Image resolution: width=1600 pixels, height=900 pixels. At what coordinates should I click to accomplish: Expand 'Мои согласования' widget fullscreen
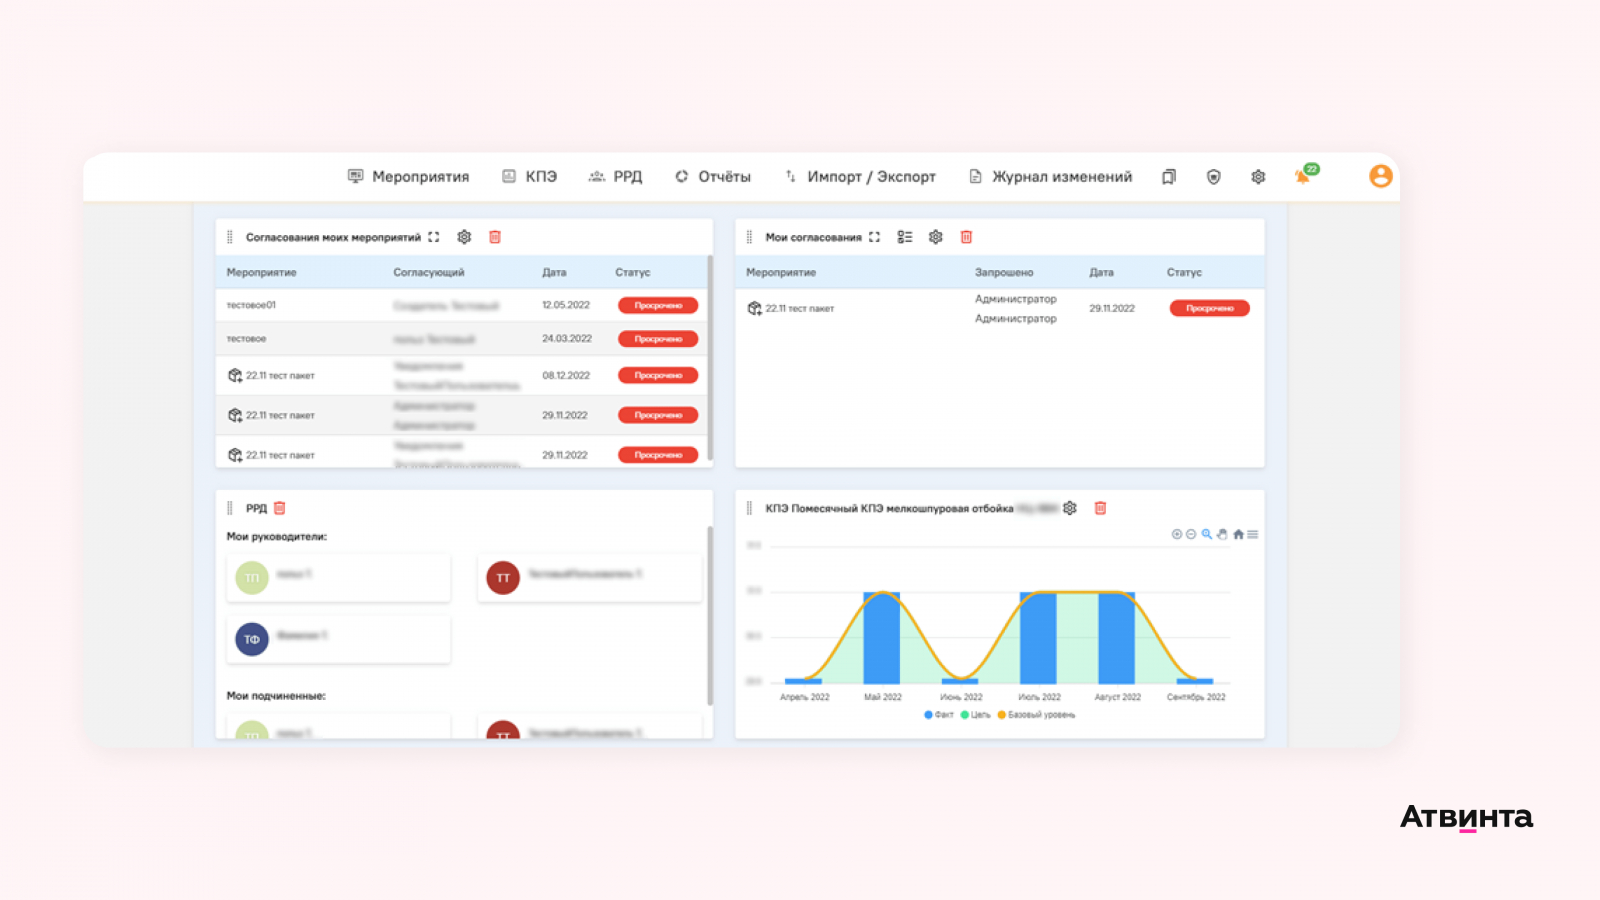pos(874,237)
